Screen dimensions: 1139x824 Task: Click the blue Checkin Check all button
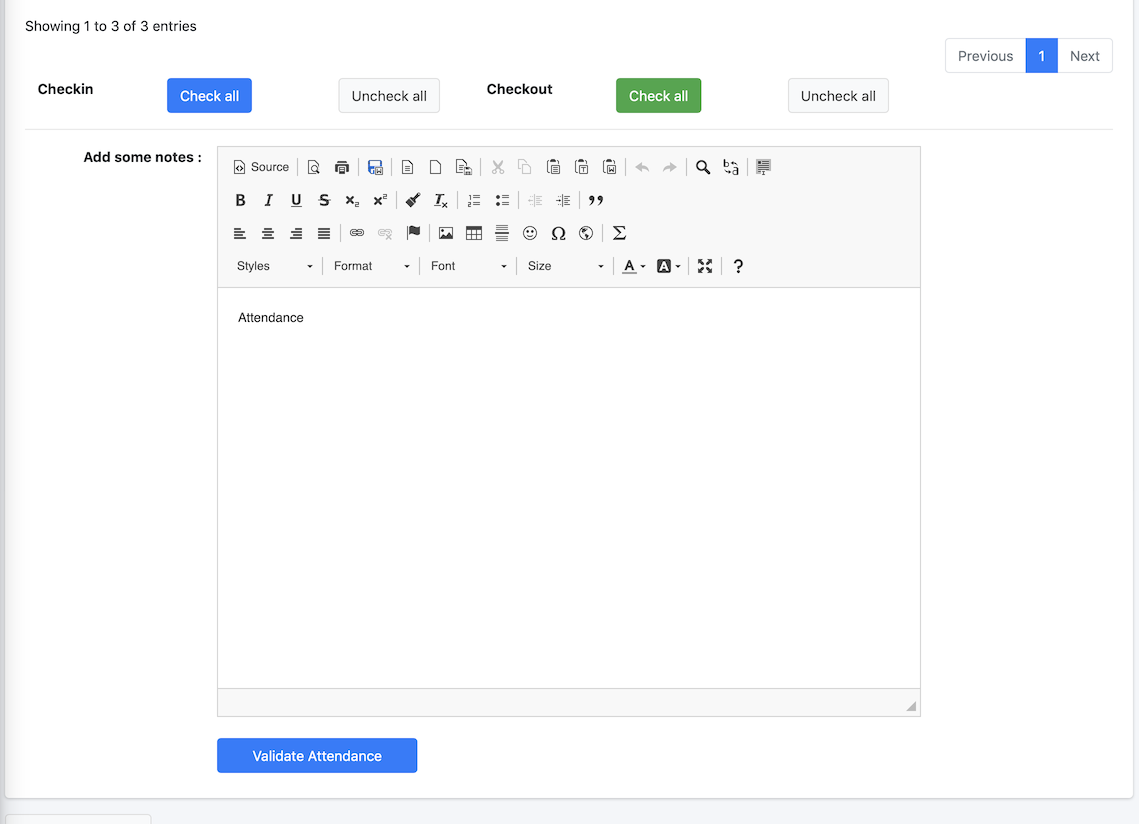[209, 96]
